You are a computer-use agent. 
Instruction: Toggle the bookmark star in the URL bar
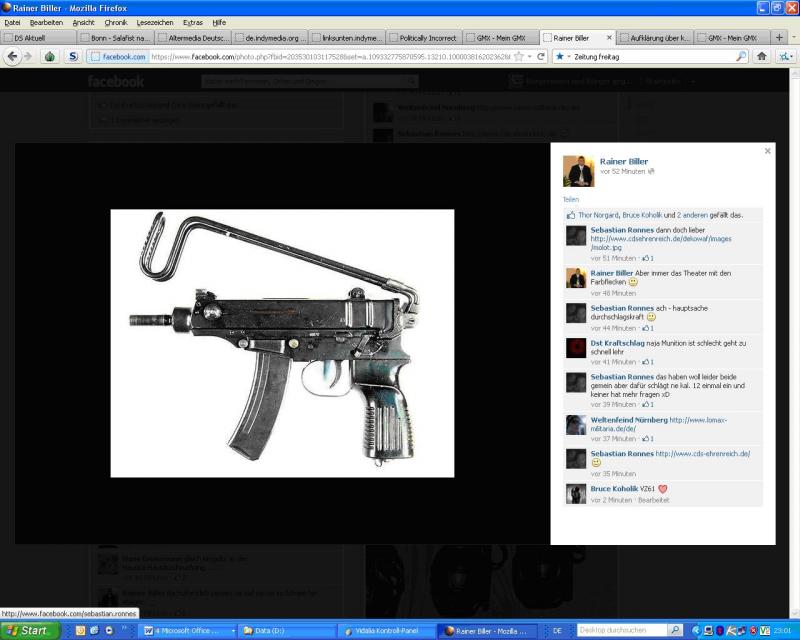pos(517,57)
